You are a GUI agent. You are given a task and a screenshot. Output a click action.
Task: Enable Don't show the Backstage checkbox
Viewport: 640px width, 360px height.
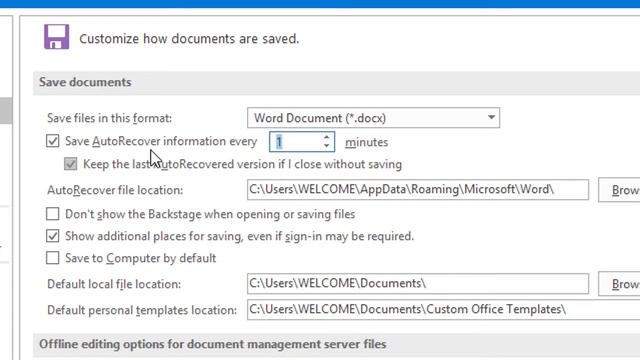[x=53, y=214]
